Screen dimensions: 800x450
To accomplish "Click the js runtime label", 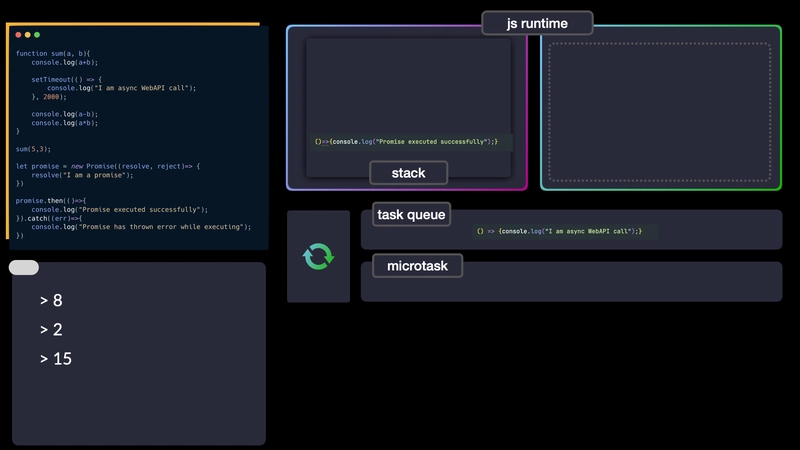I will [x=537, y=23].
